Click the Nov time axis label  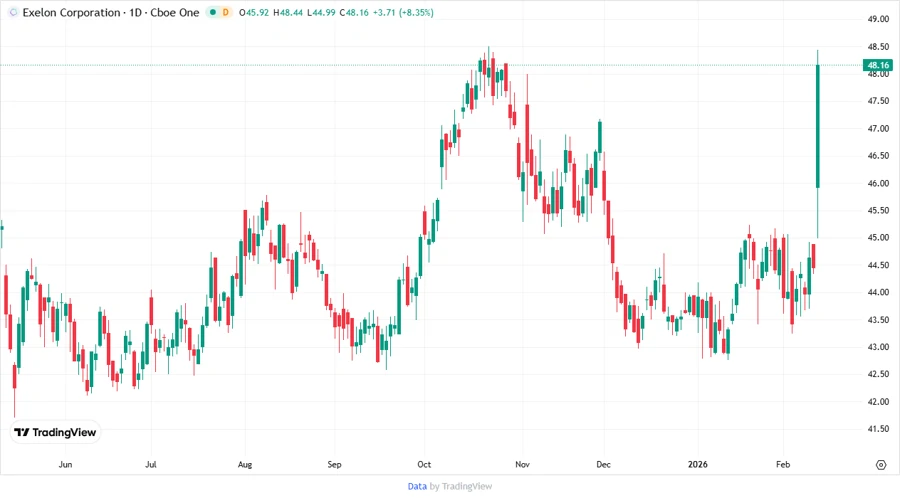click(522, 464)
